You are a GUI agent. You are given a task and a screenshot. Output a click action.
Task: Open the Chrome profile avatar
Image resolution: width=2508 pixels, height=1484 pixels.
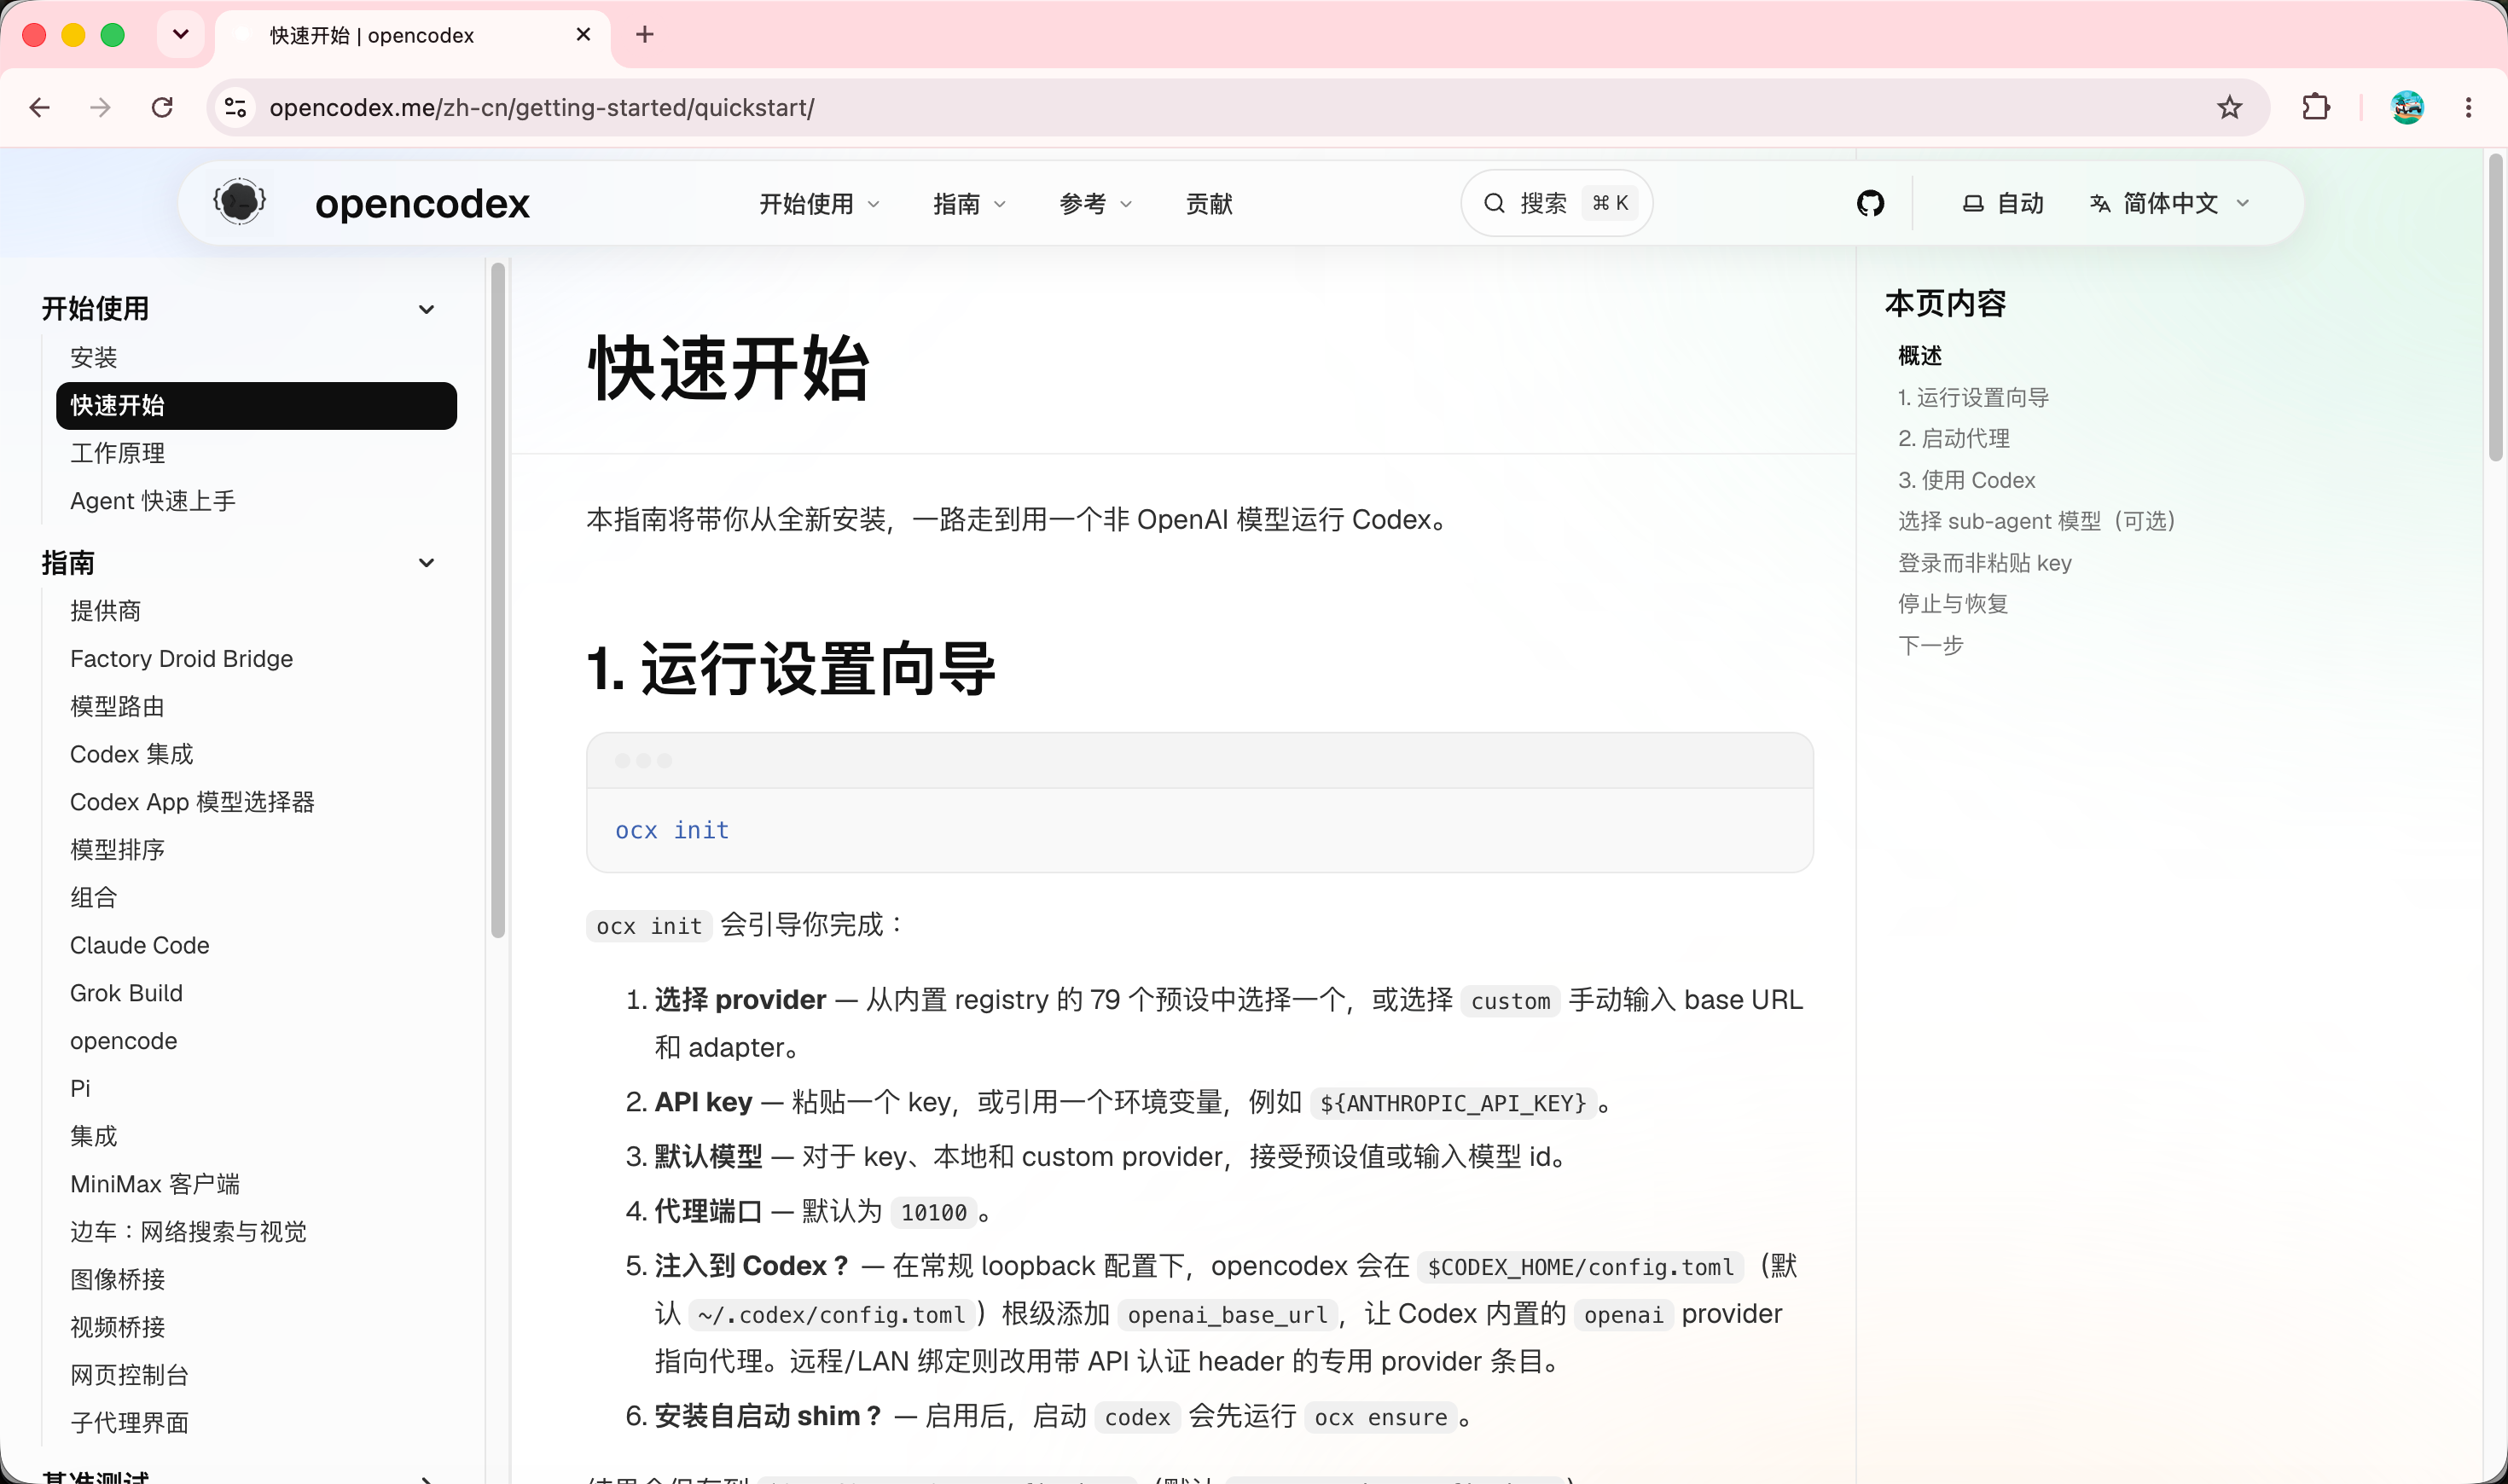pyautogui.click(x=2407, y=107)
